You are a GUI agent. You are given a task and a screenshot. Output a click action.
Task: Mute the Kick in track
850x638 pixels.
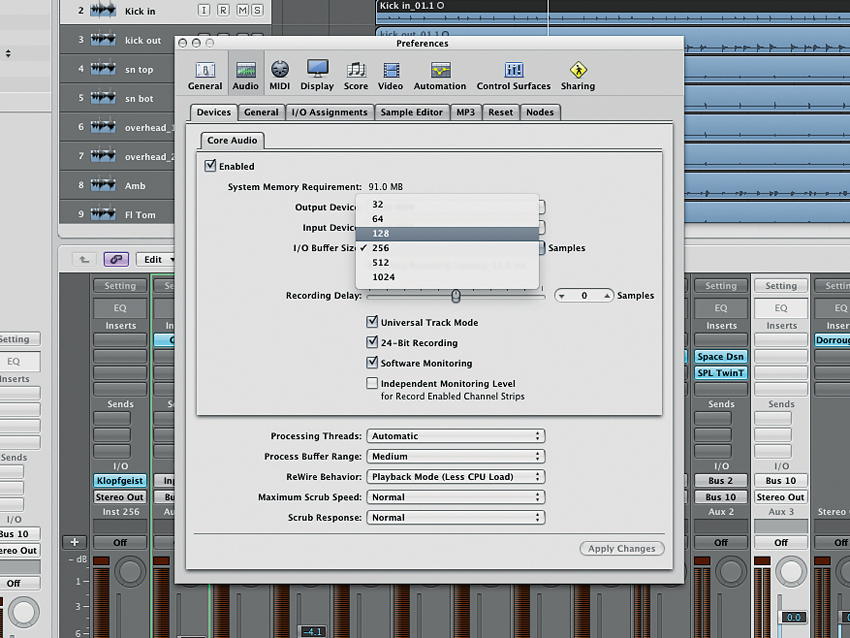(x=242, y=10)
